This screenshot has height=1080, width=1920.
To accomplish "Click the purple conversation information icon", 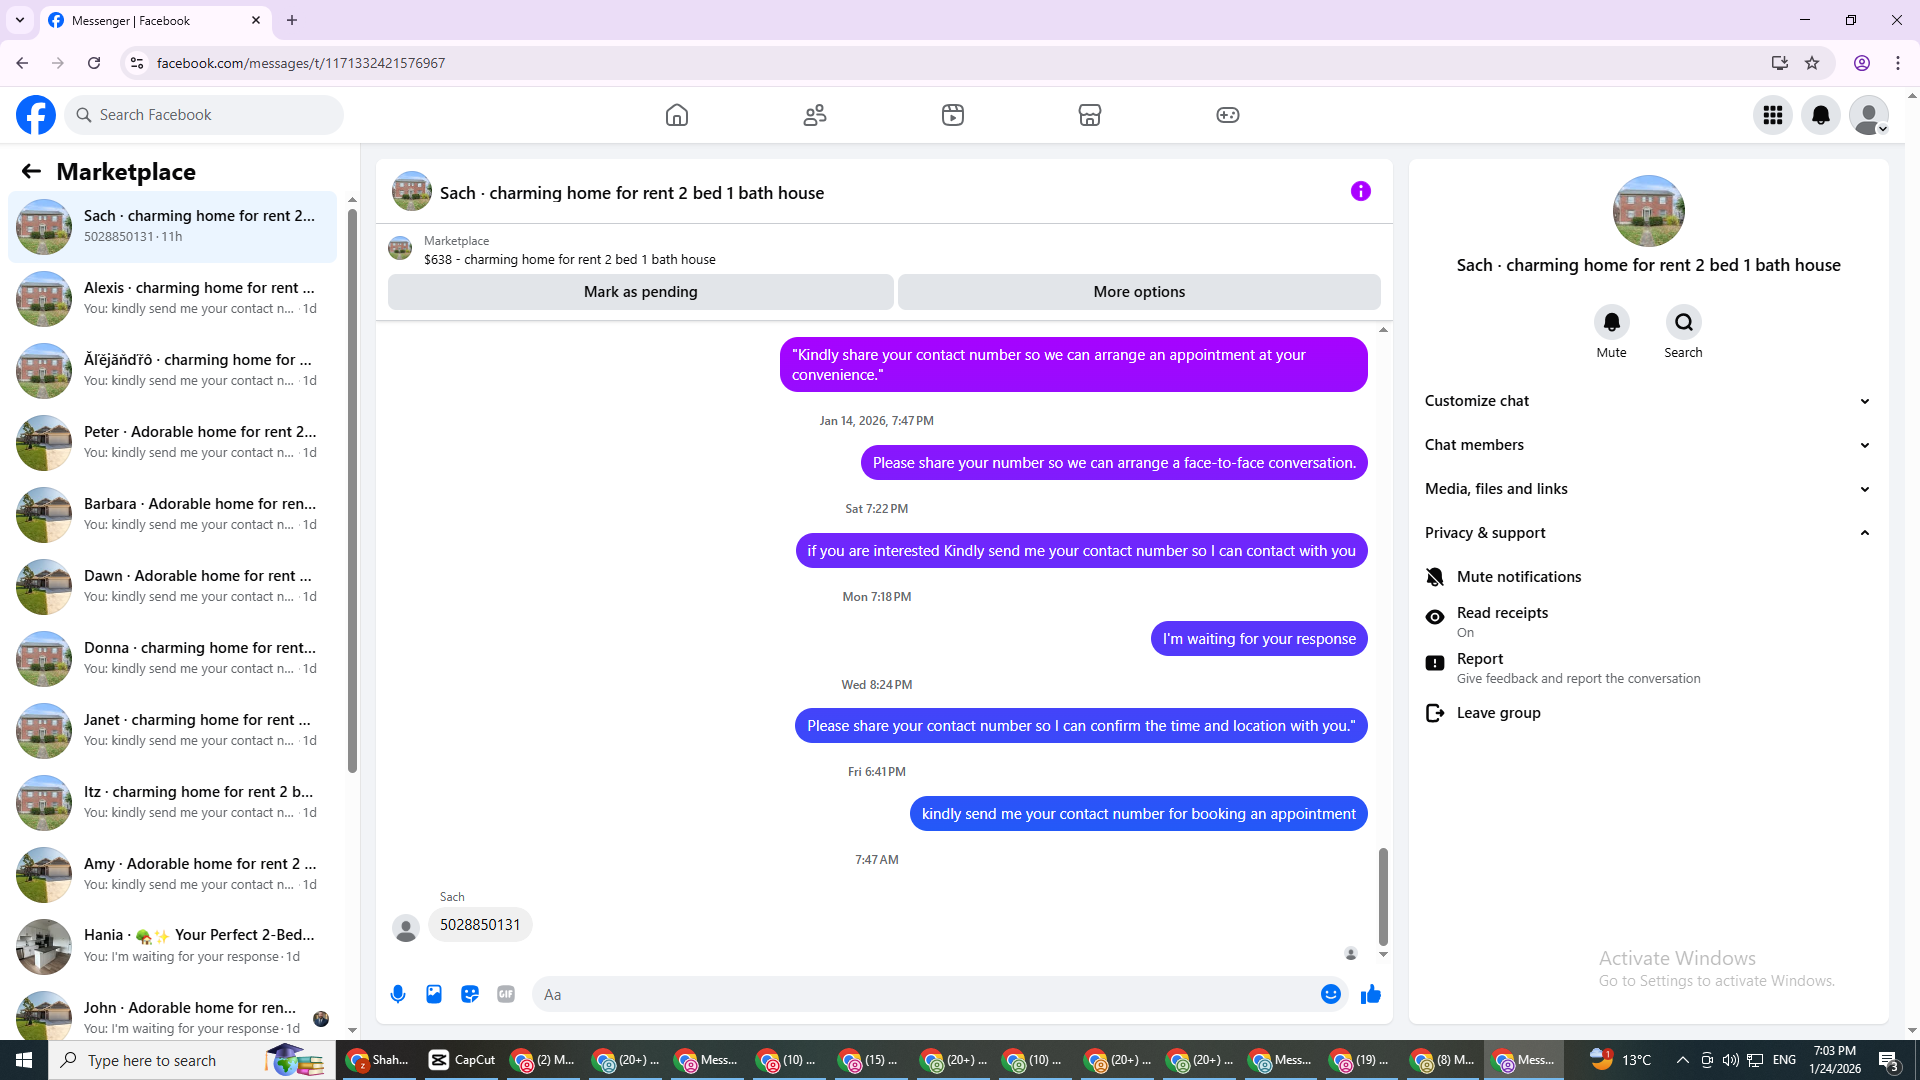I will tap(1360, 191).
